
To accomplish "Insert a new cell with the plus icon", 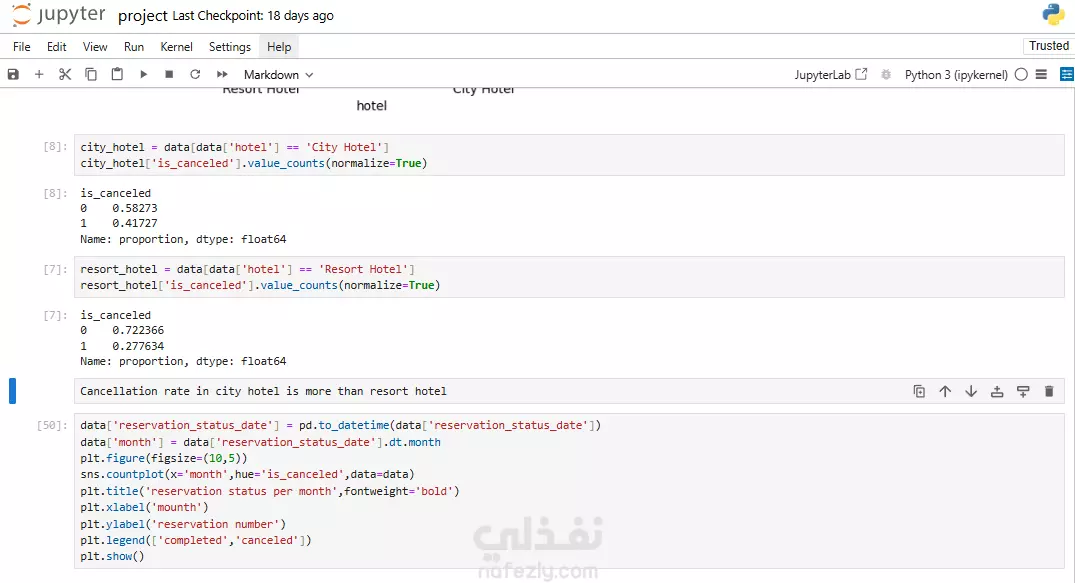I will 39,74.
